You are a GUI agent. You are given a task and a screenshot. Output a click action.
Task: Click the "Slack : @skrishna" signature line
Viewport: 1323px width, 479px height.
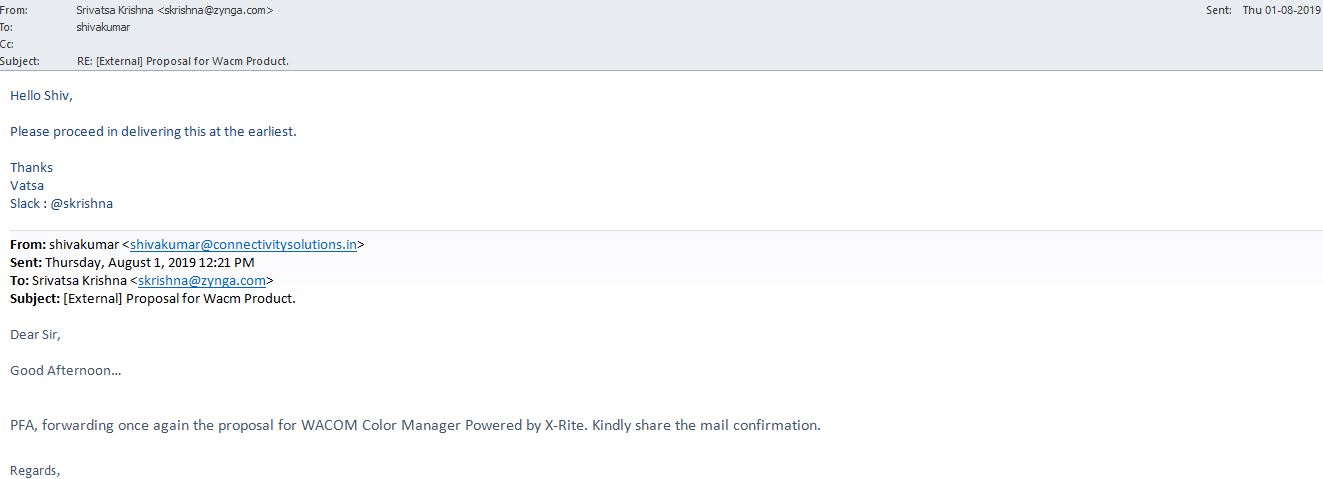coord(61,204)
